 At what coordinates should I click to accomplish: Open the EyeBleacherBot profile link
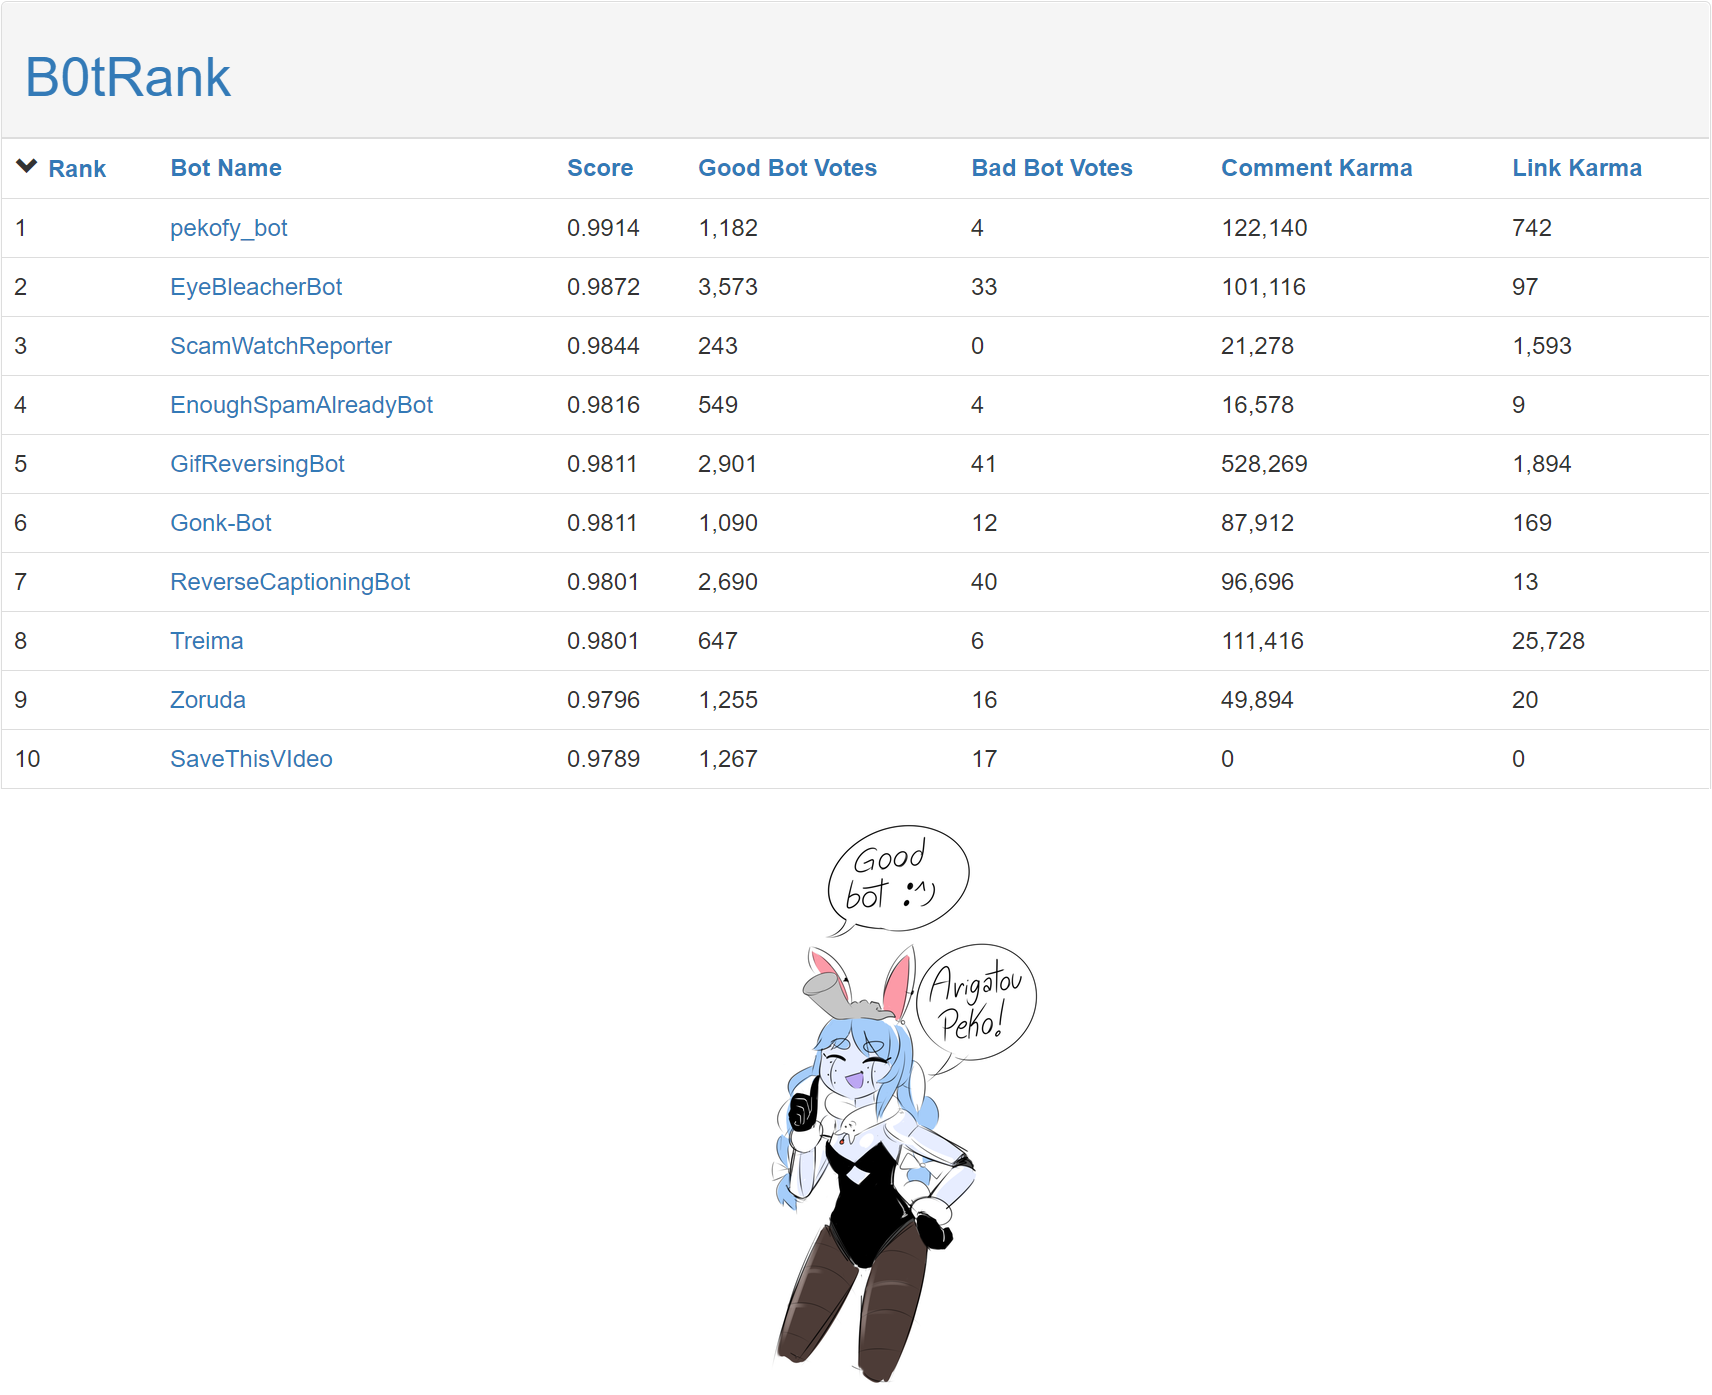click(255, 287)
